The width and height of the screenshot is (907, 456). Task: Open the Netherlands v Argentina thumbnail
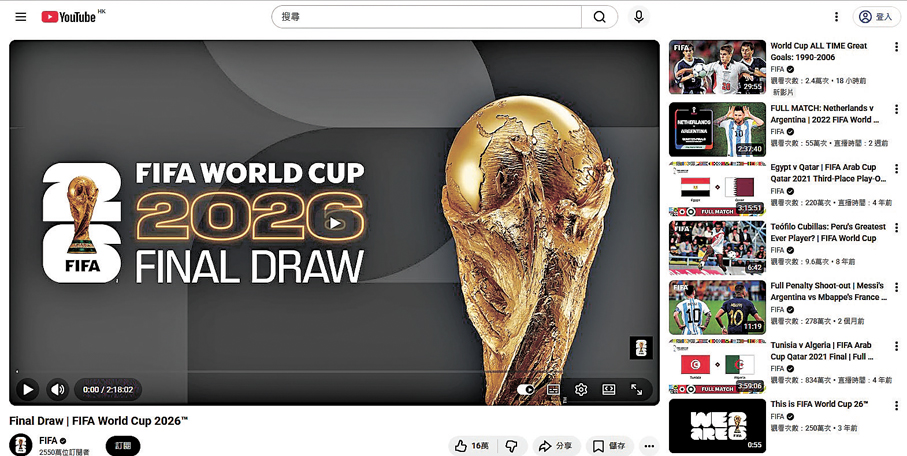tap(717, 130)
